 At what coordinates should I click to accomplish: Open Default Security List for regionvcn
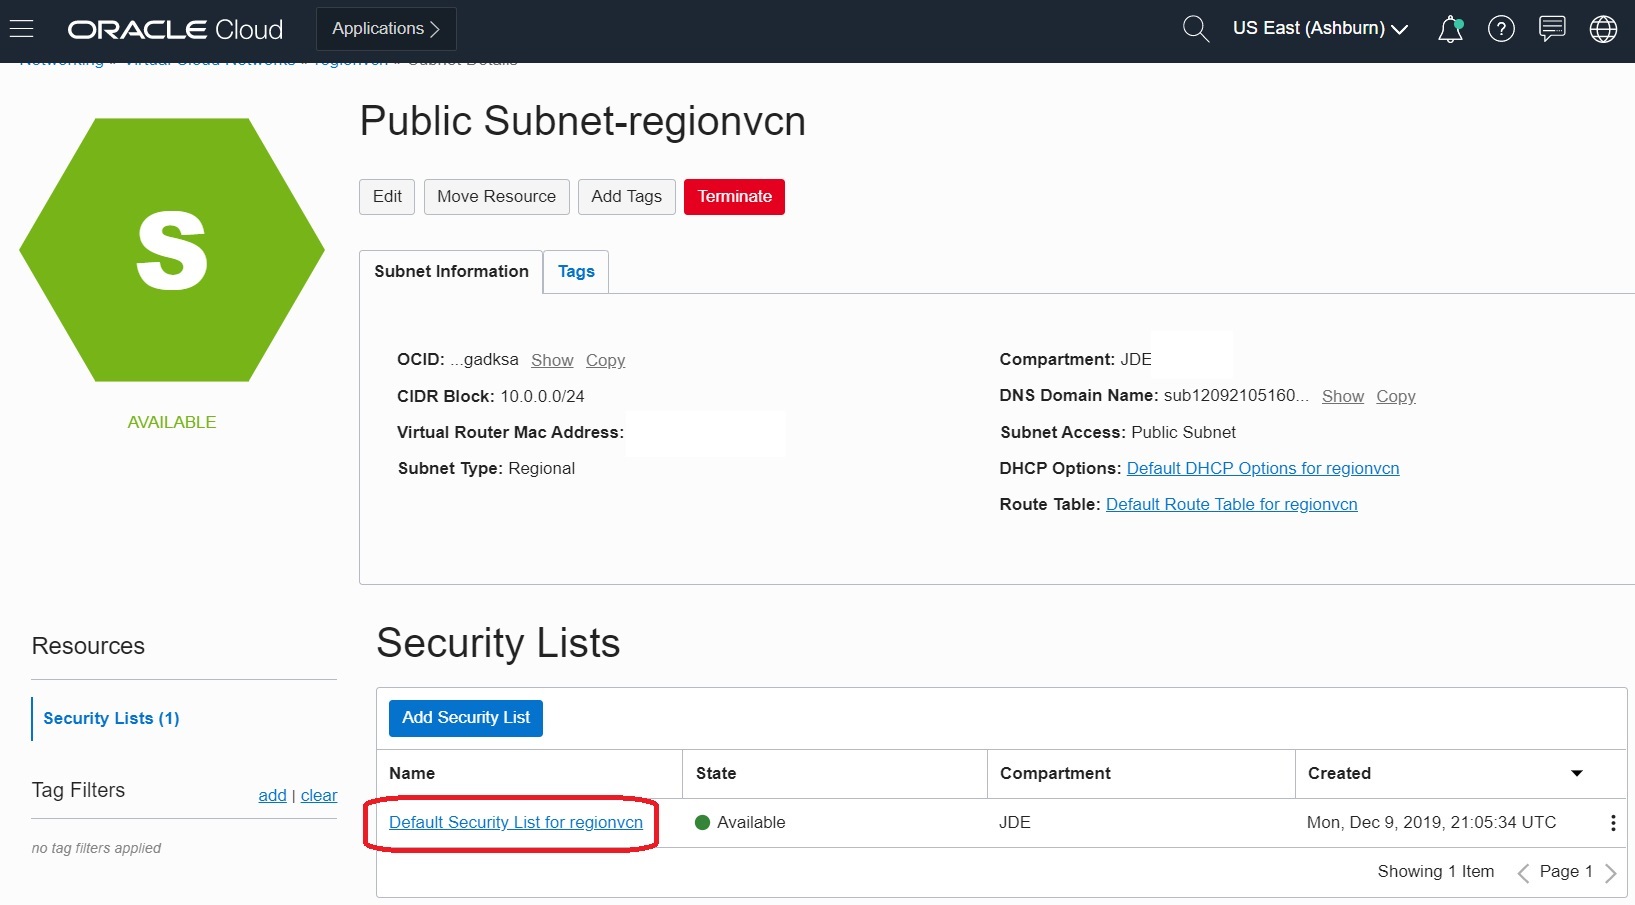(x=514, y=822)
